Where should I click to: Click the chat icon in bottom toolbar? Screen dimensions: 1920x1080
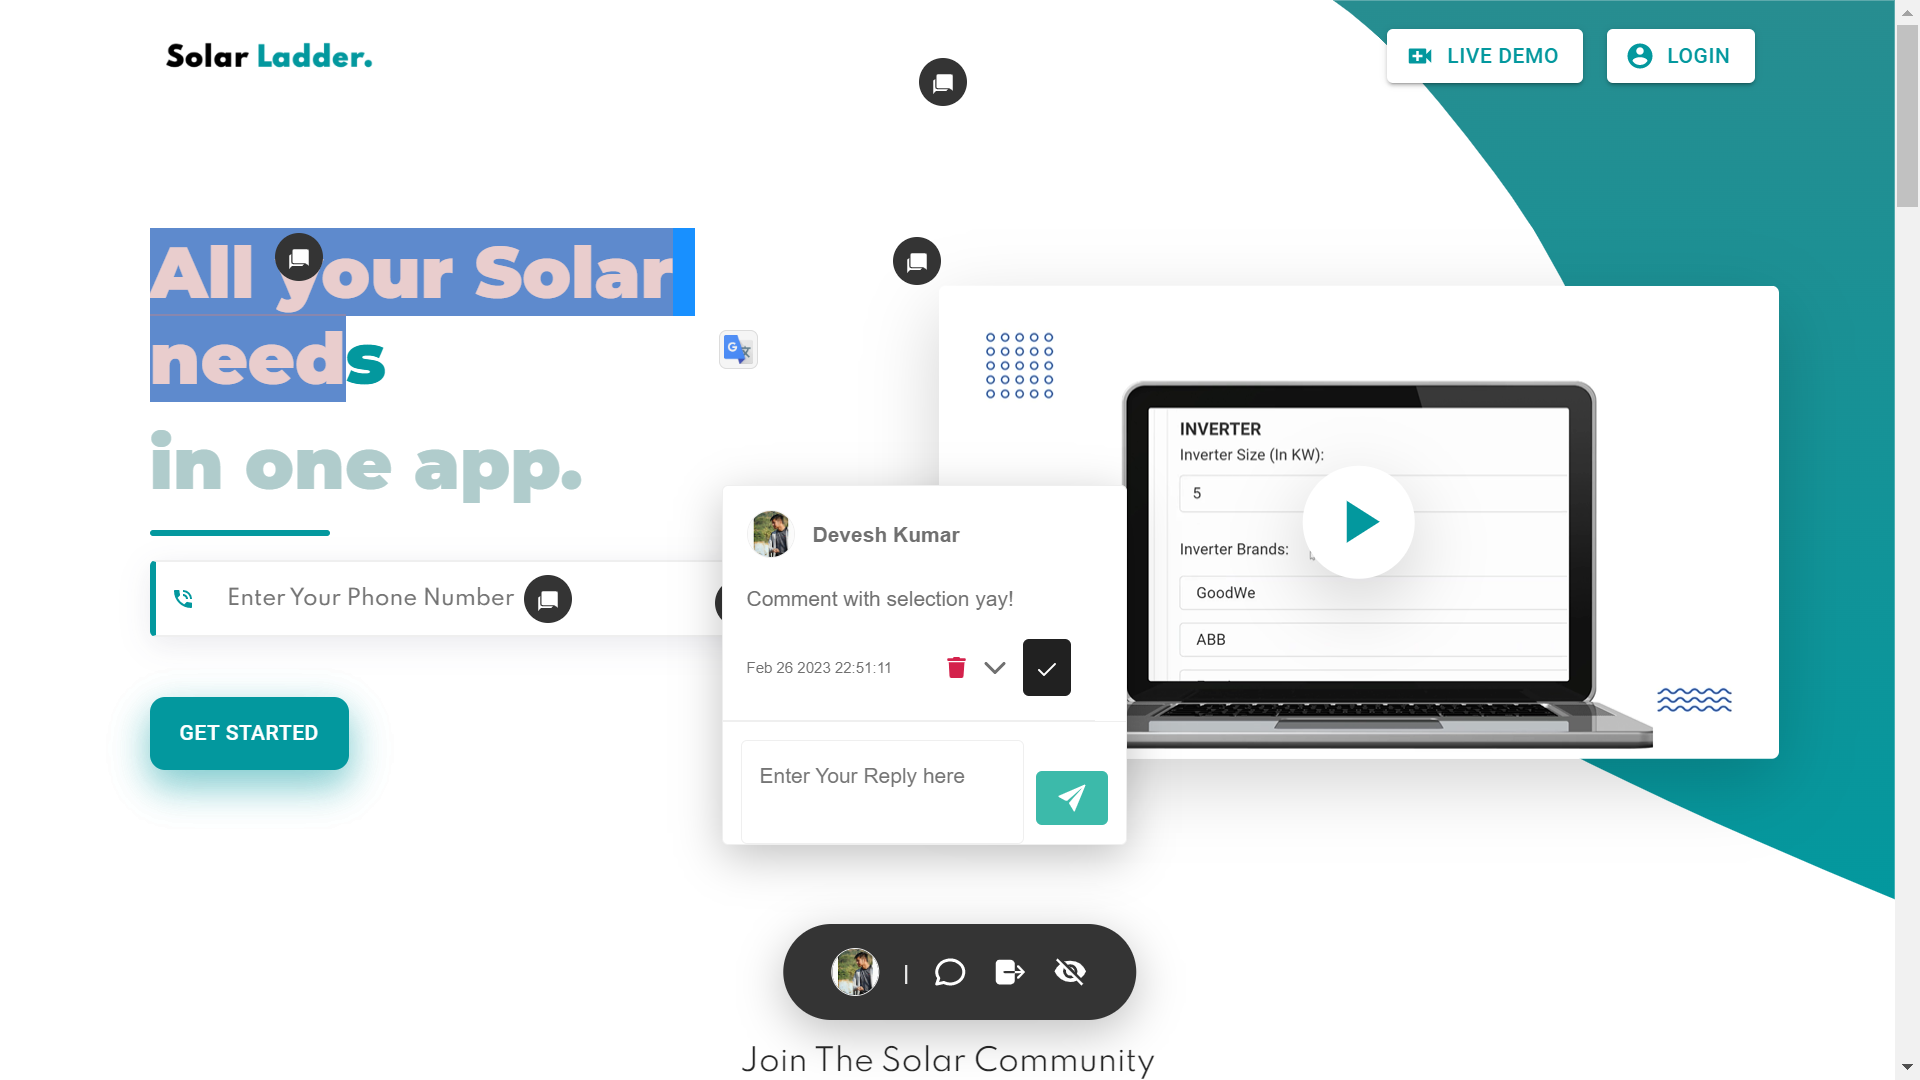949,972
